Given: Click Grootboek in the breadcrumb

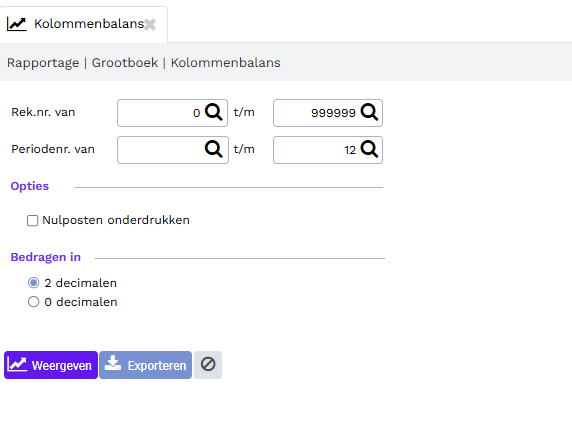Looking at the screenshot, I should point(125,63).
